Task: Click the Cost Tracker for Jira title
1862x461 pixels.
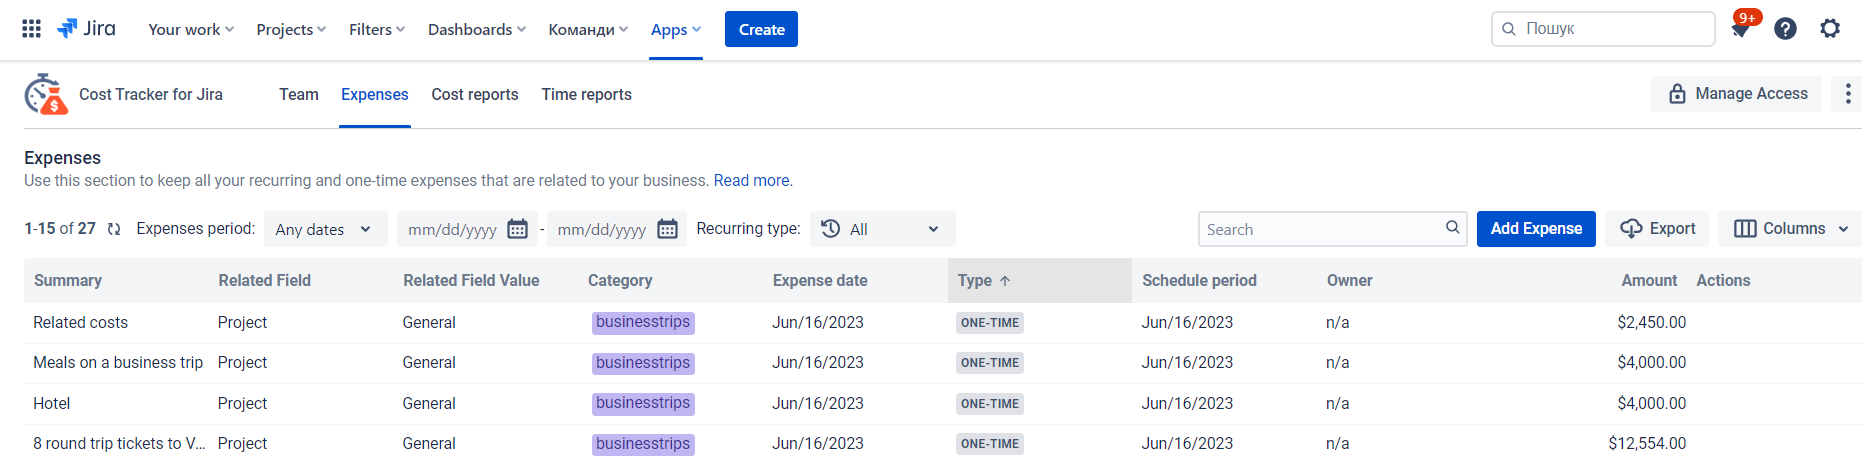Action: pos(151,94)
